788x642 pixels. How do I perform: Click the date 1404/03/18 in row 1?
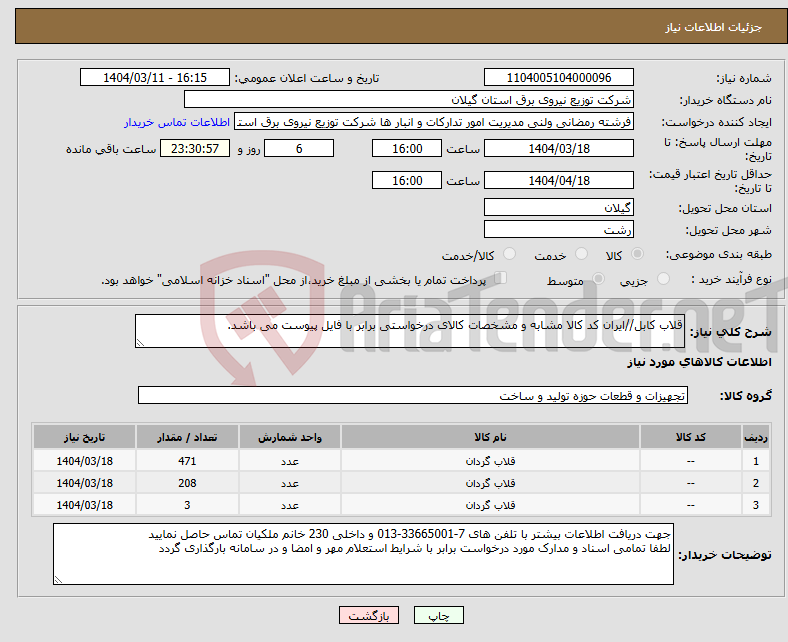84,461
